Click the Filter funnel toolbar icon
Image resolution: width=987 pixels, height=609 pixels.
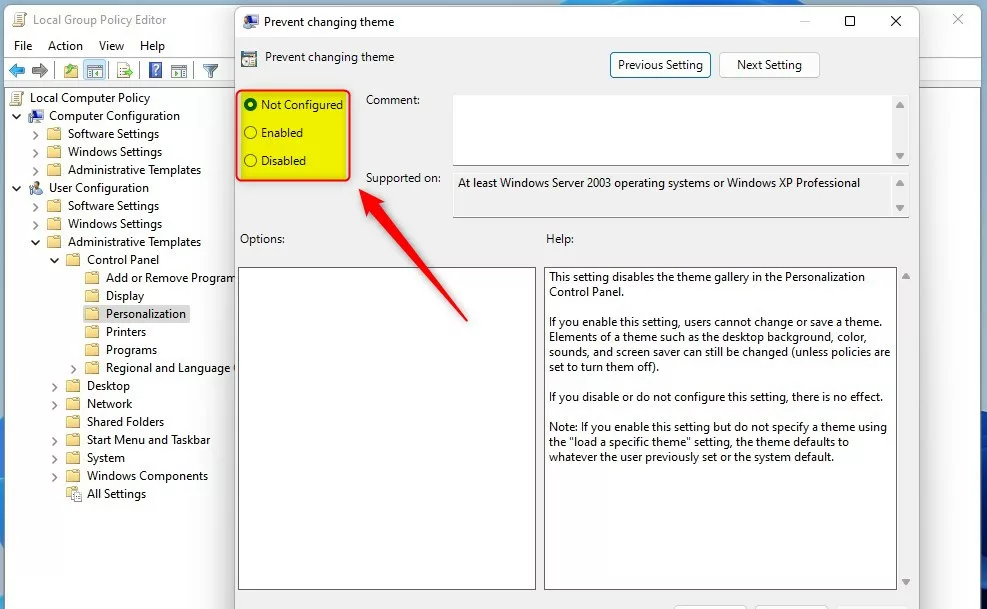(x=210, y=71)
